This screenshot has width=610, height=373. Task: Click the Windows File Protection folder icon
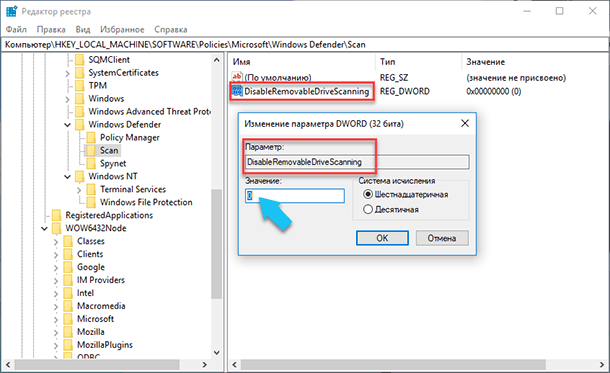click(91, 202)
